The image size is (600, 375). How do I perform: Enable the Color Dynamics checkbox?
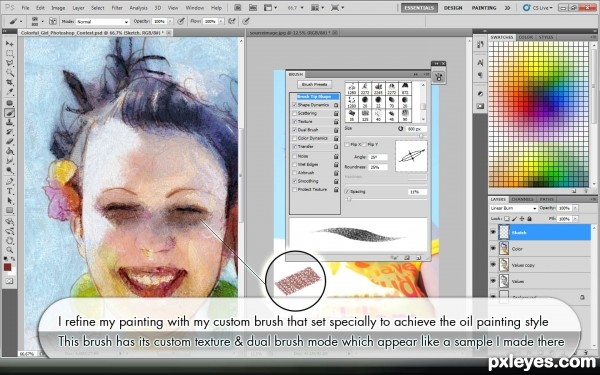294,138
